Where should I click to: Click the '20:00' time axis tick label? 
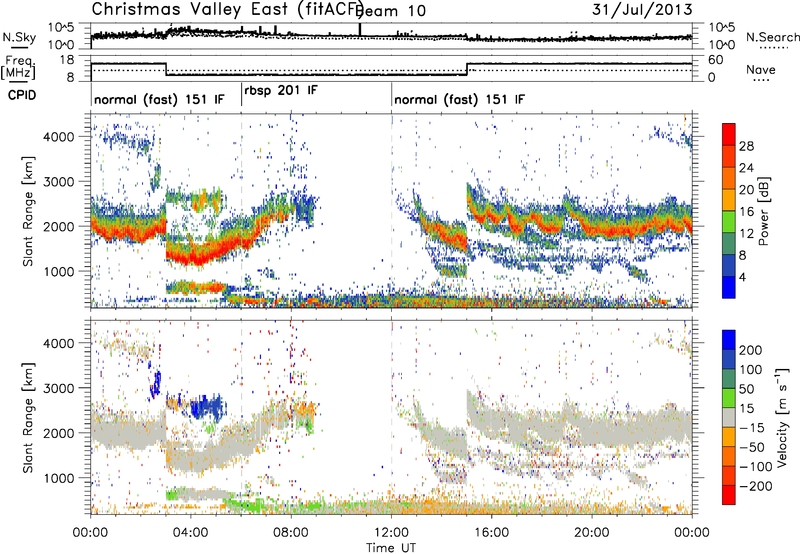(592, 533)
